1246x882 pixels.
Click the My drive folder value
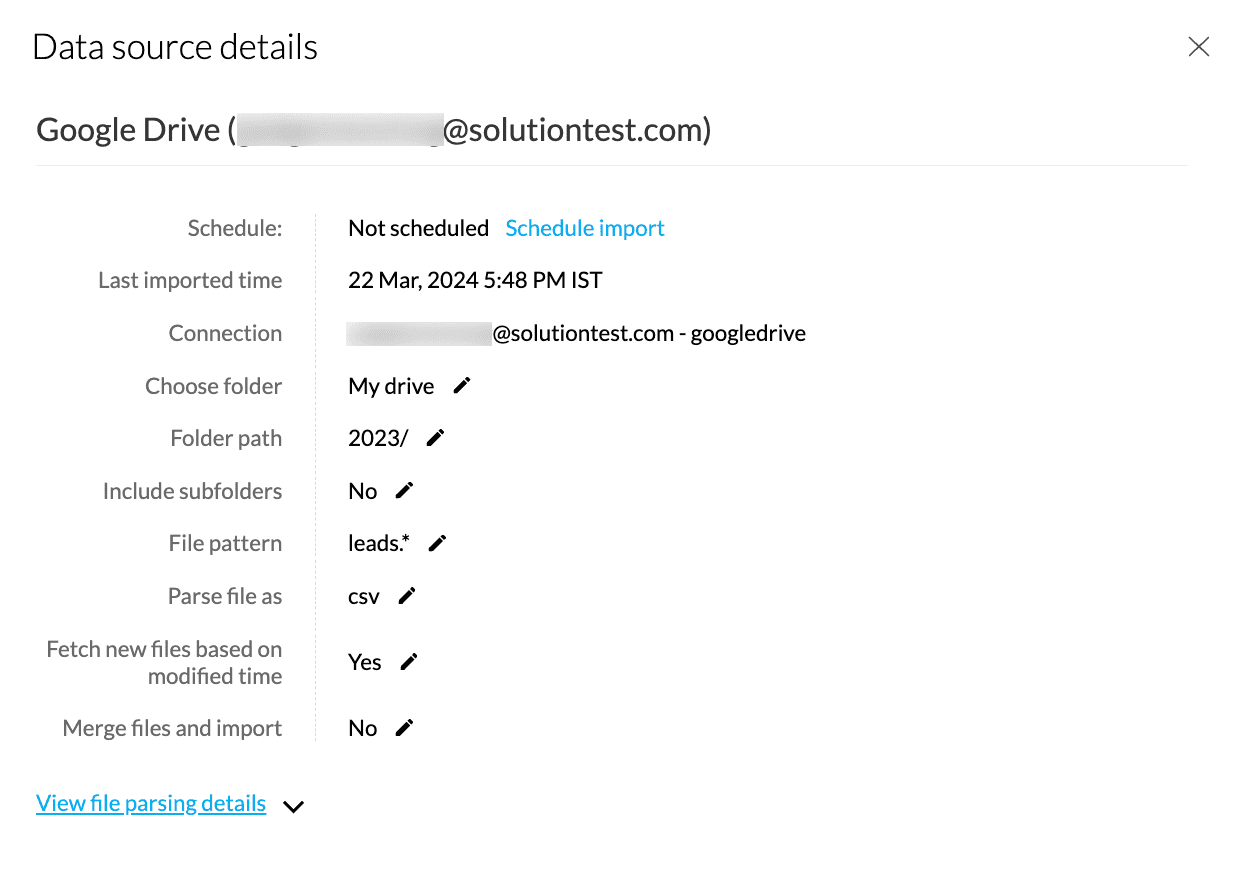[391, 386]
